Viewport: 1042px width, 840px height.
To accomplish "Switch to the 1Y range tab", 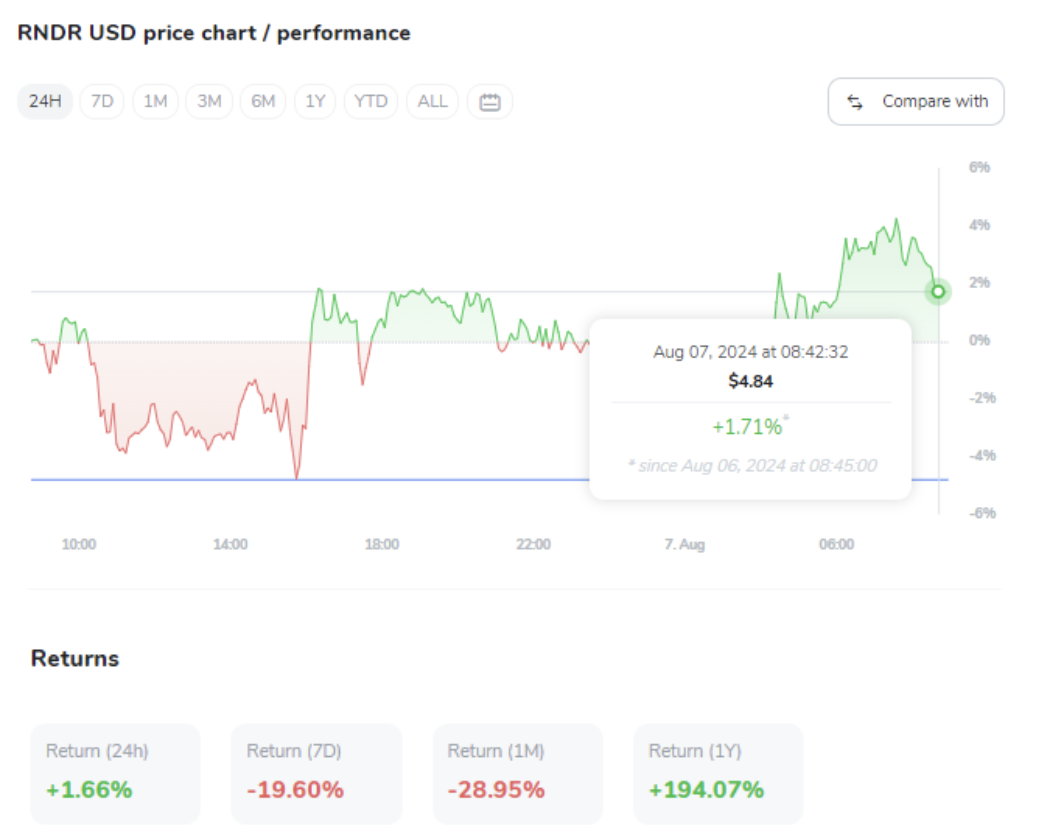I will [x=315, y=101].
